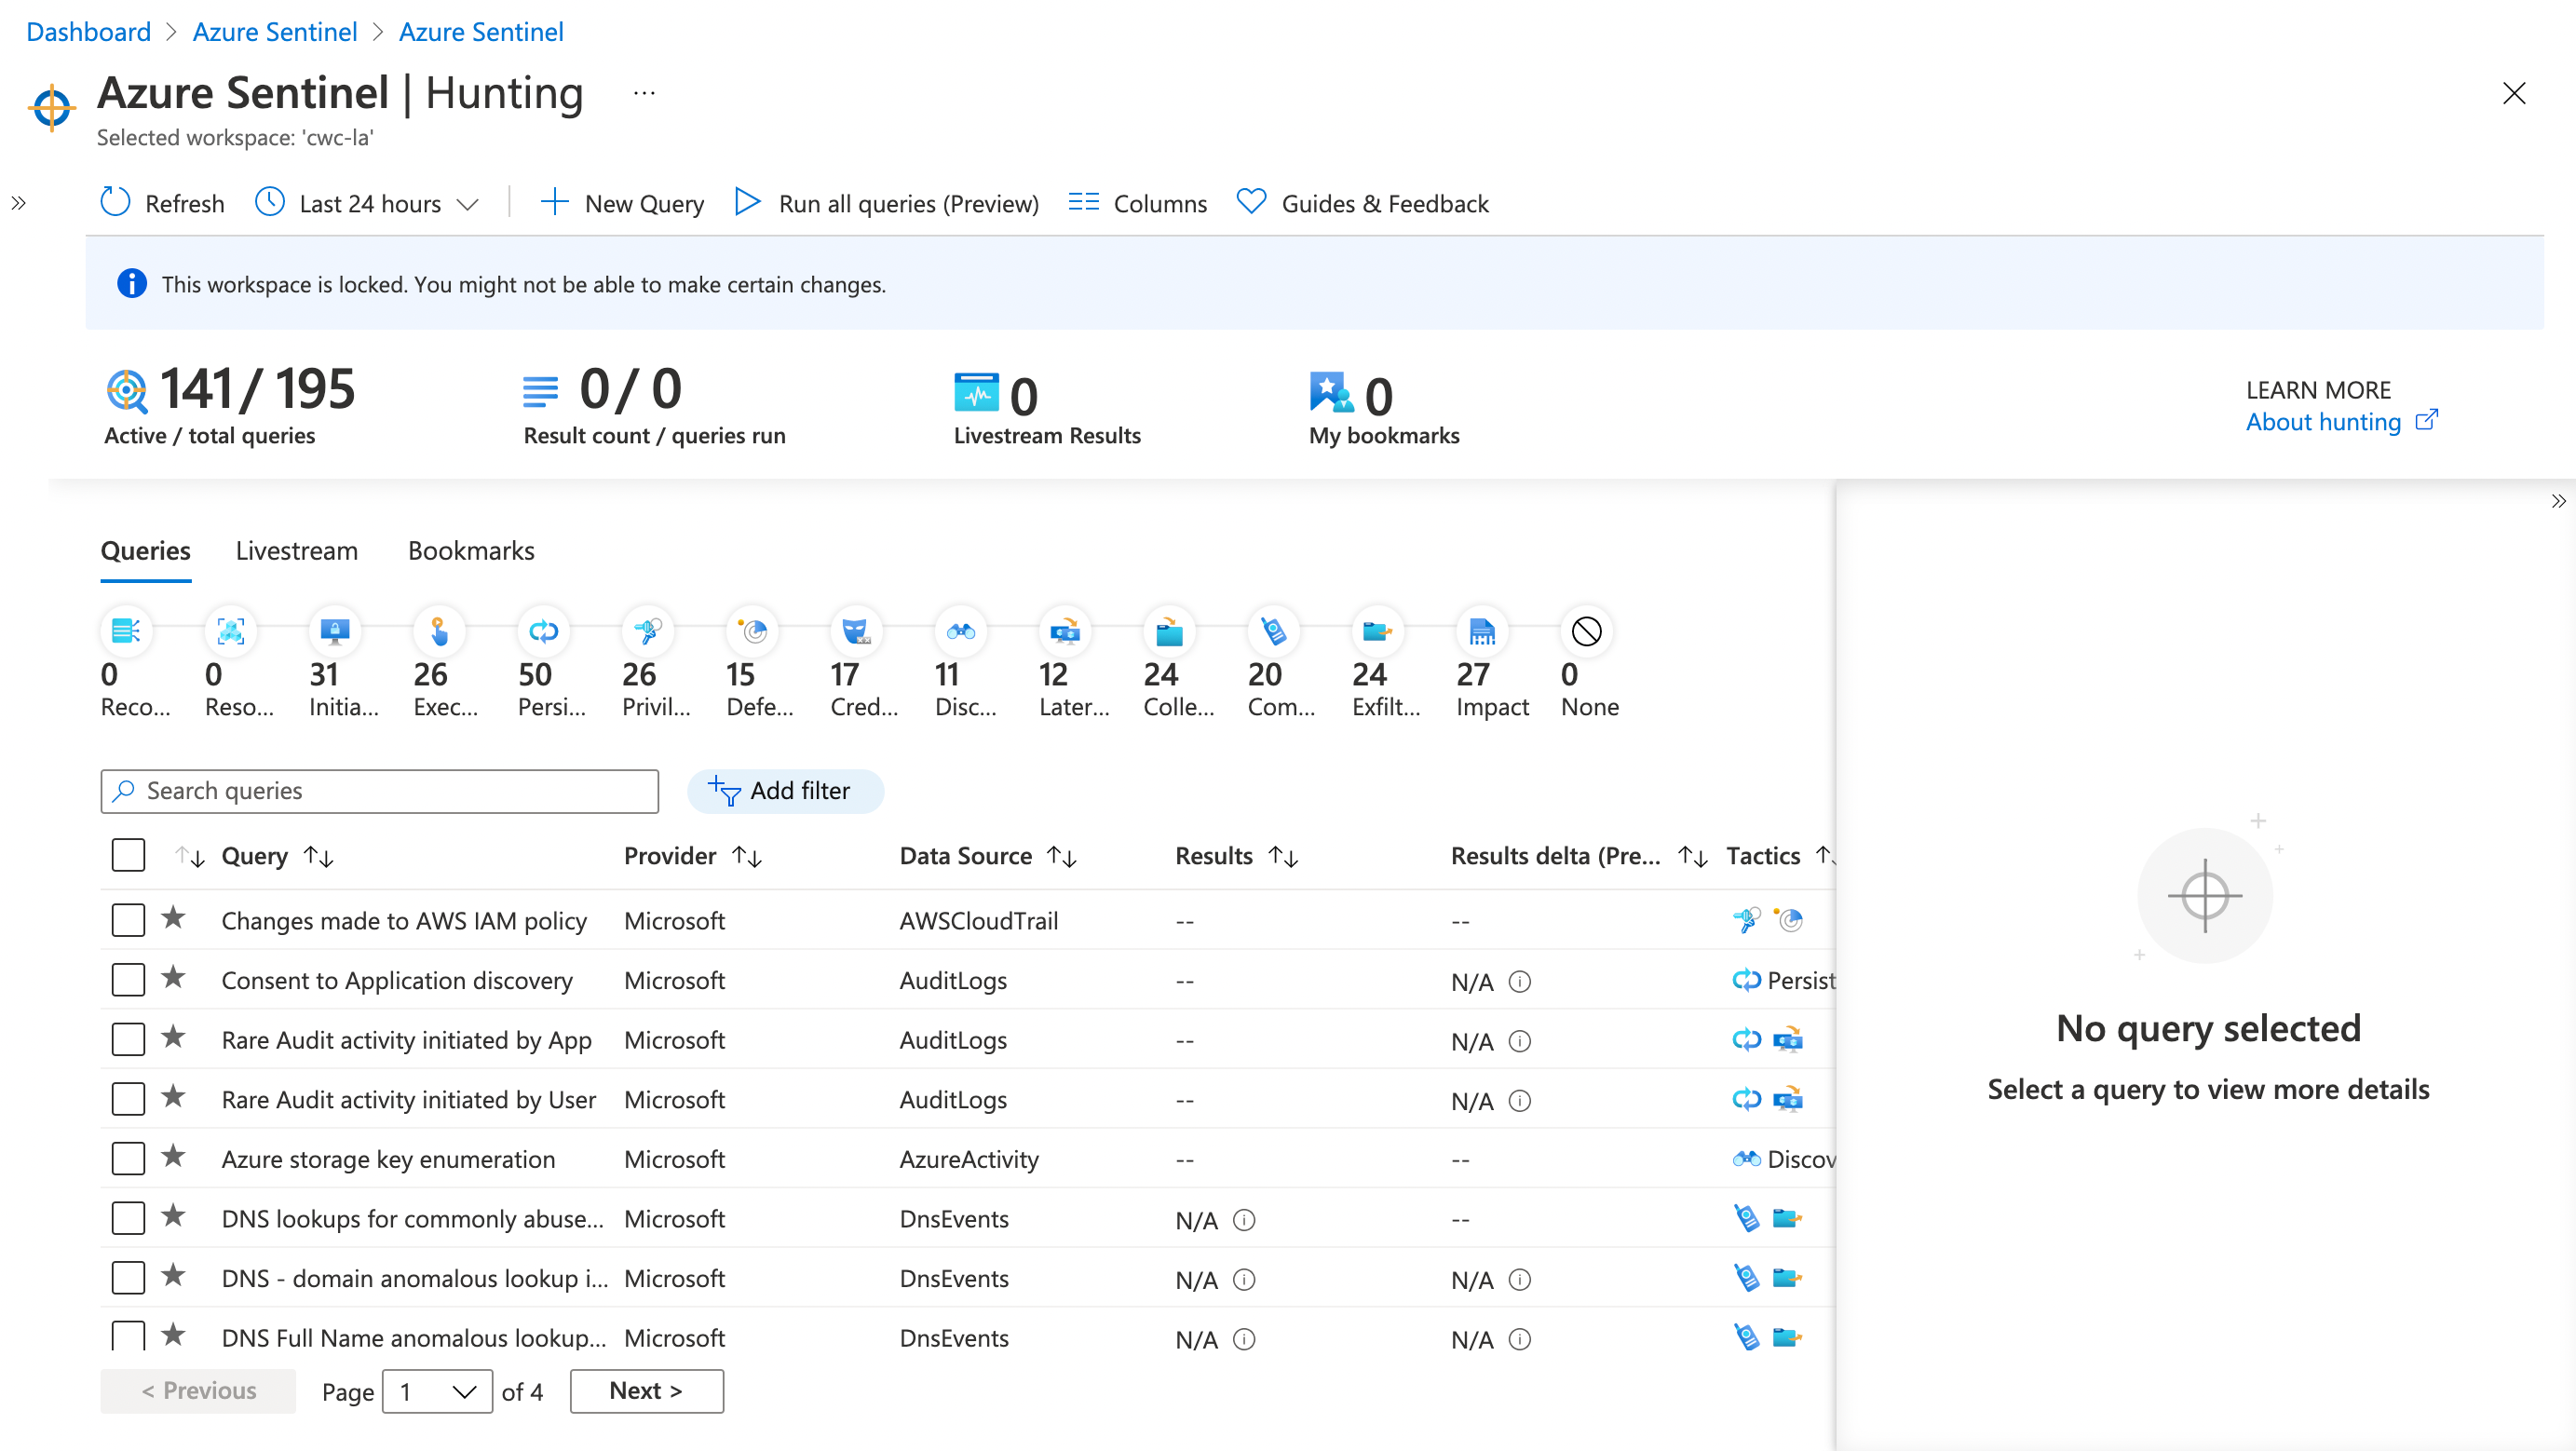Toggle the select-all queries header checkbox
Viewport: 2576px width, 1451px height.
point(128,855)
